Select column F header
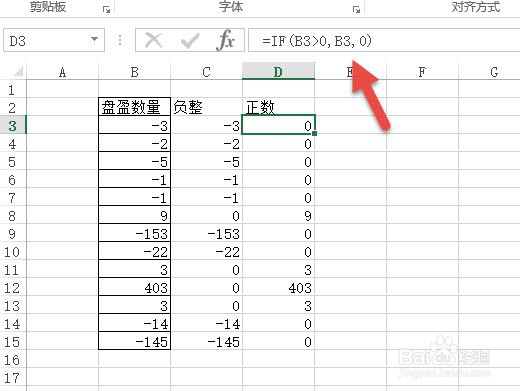520x391 pixels. point(422,72)
